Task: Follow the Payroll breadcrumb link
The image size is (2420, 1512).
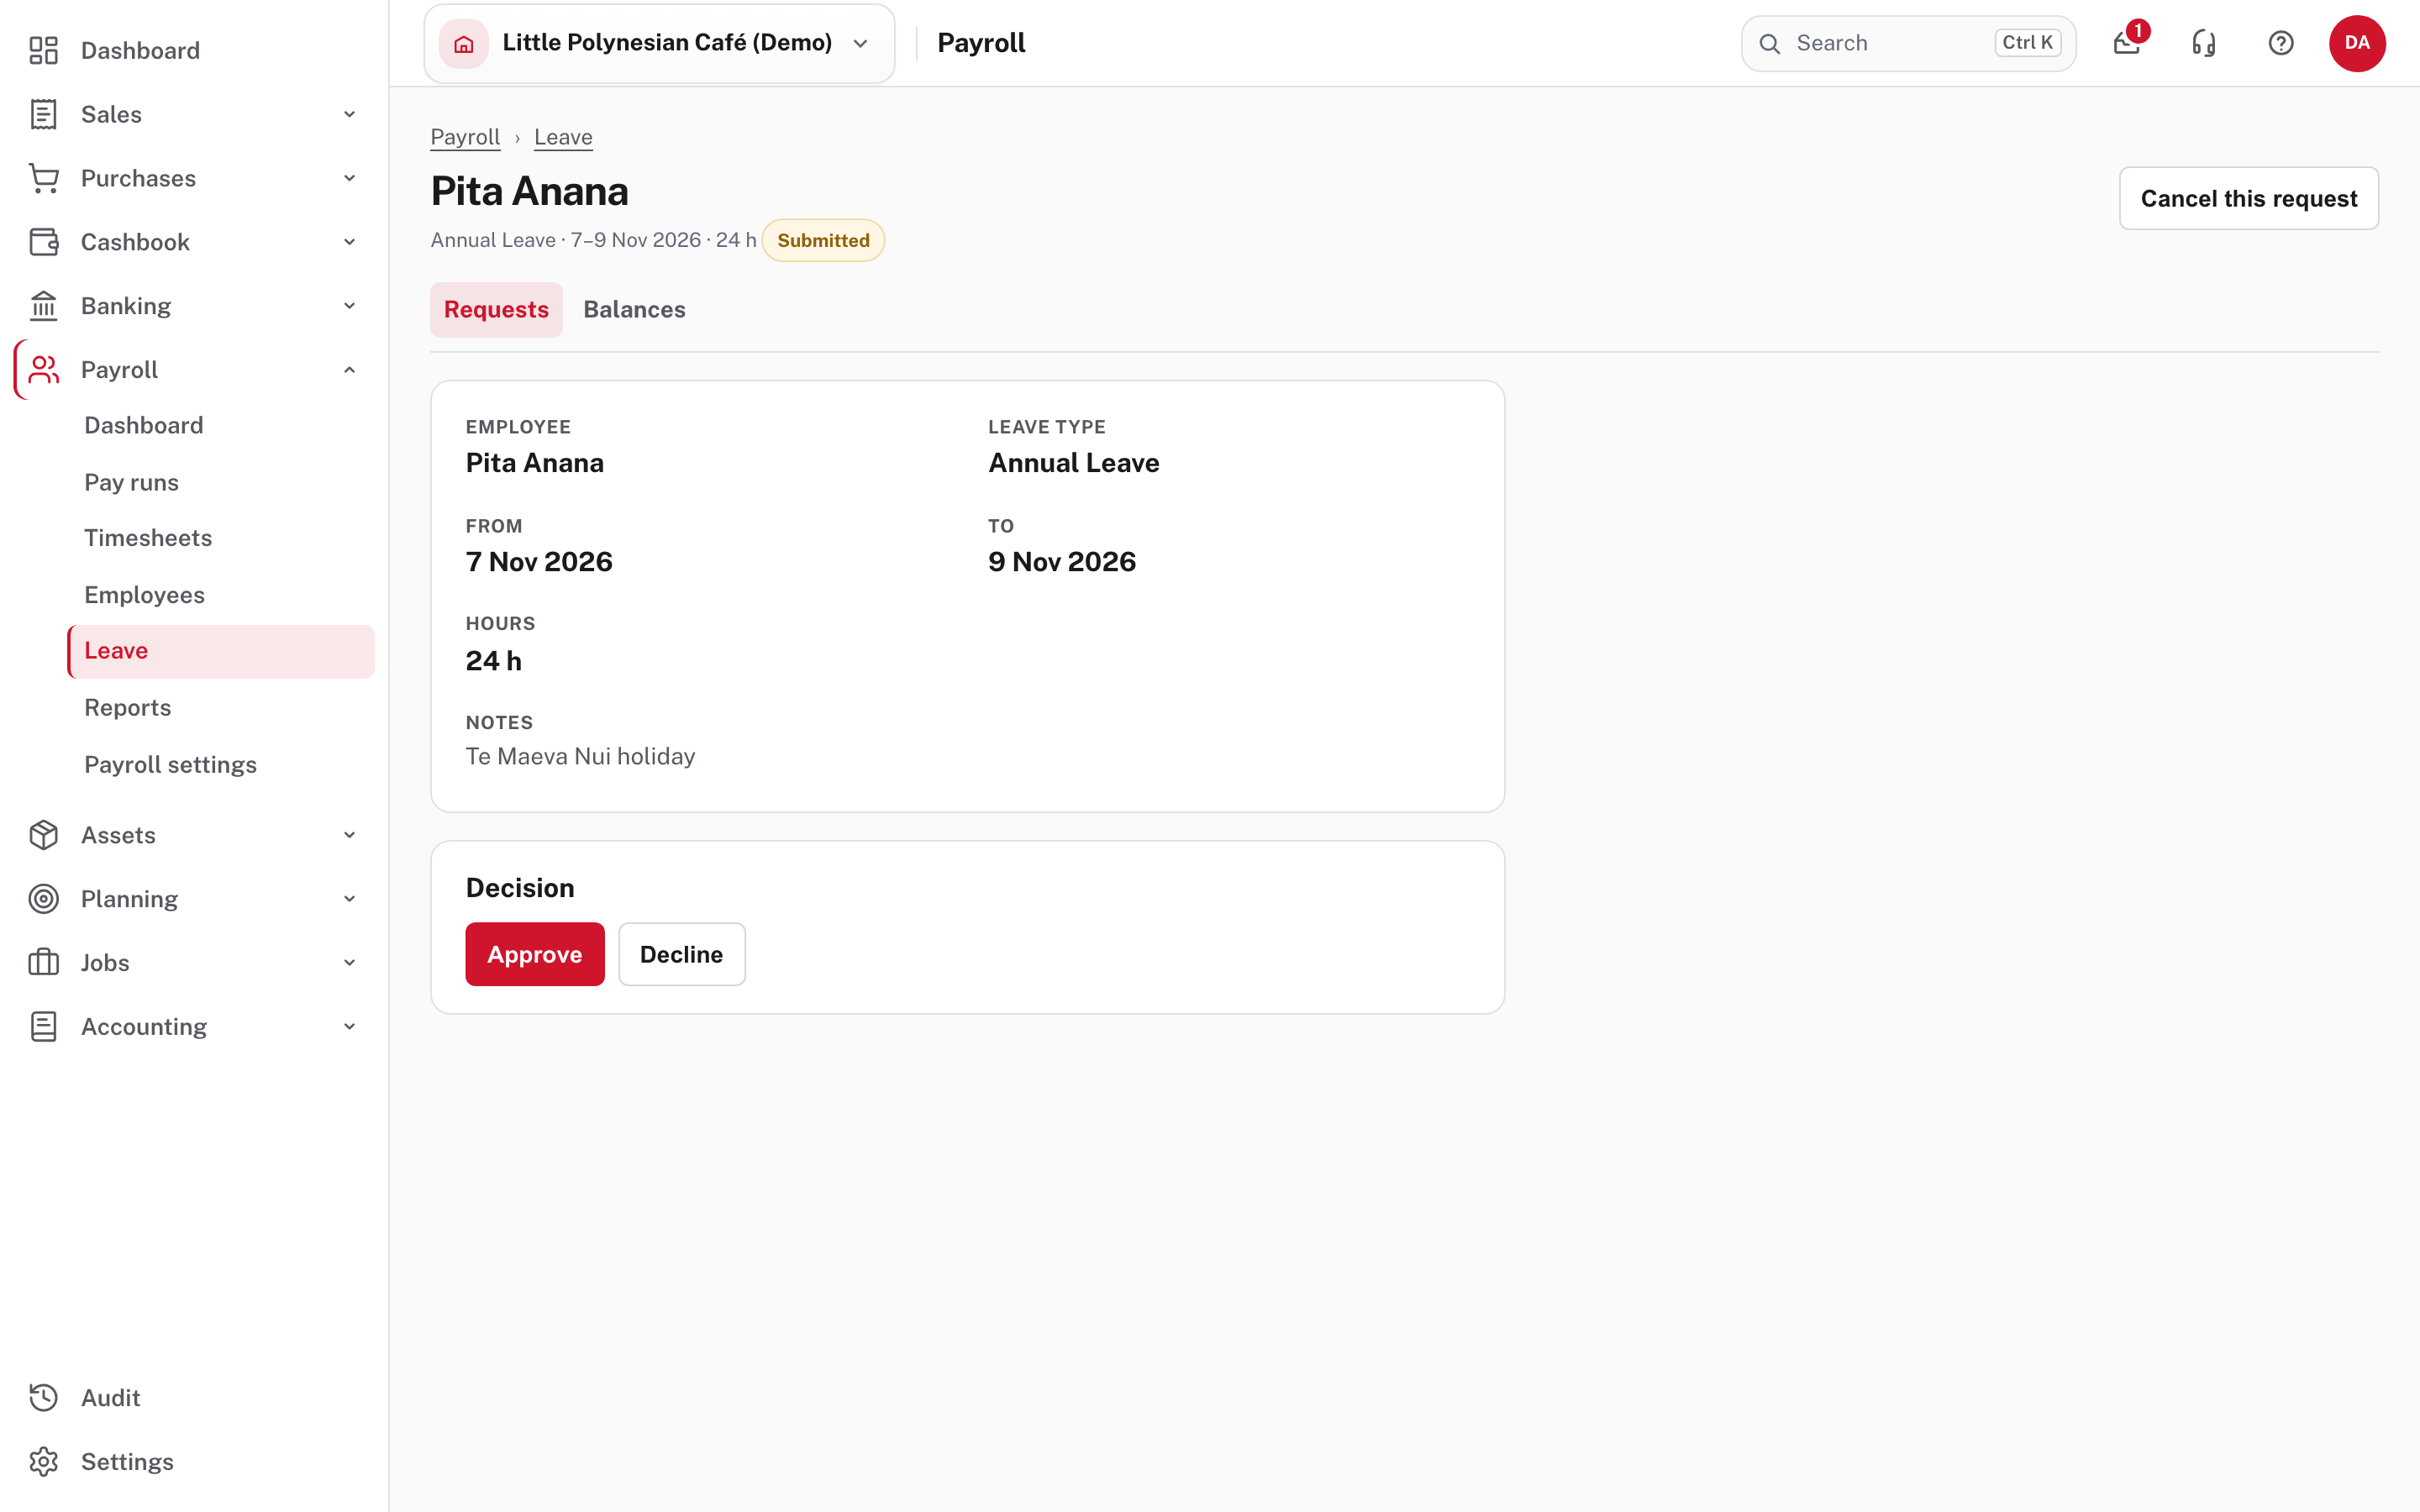Action: point(465,137)
